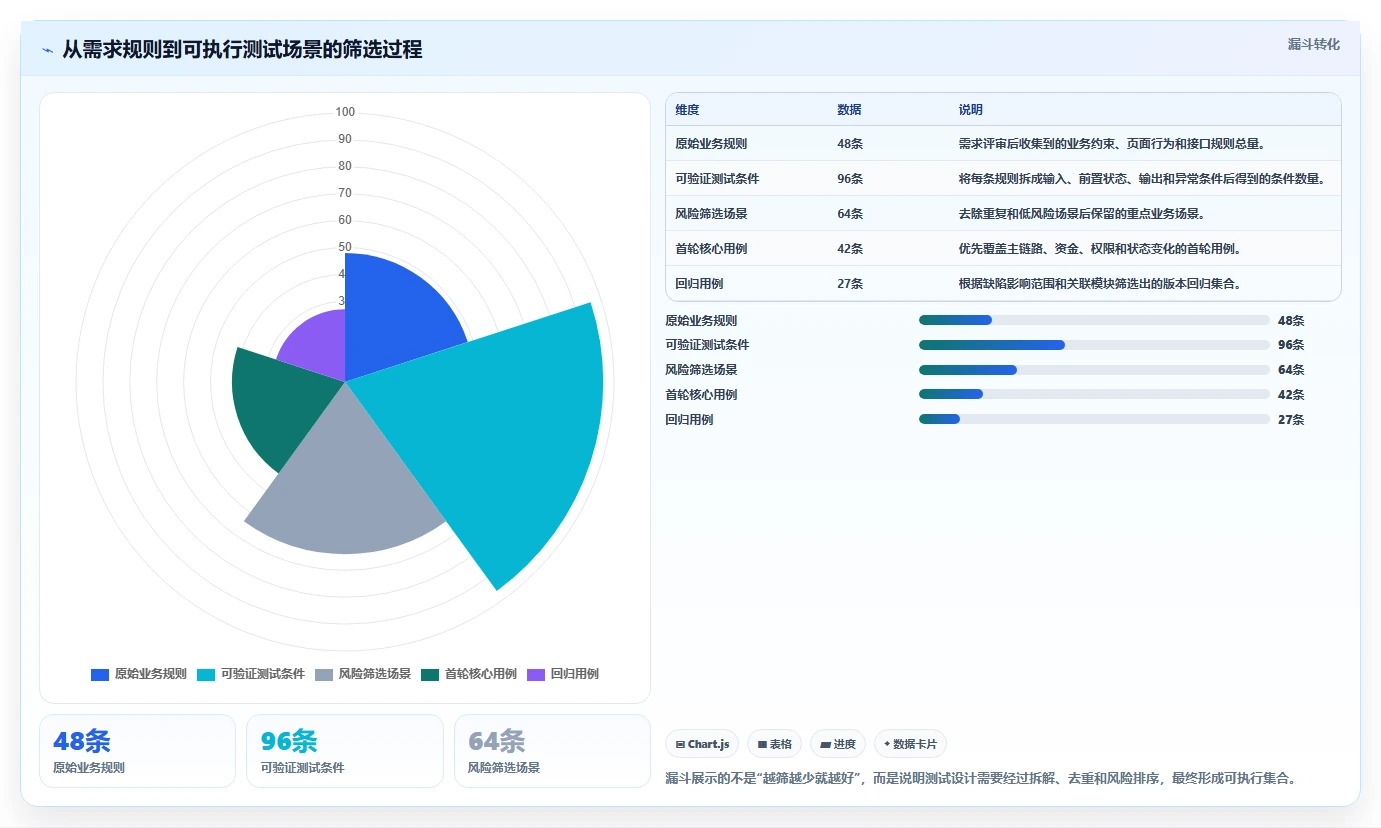Viewport: 1381px width, 828px height.
Task: Click the 风险筛选场景 legend label
Action: pos(375,675)
